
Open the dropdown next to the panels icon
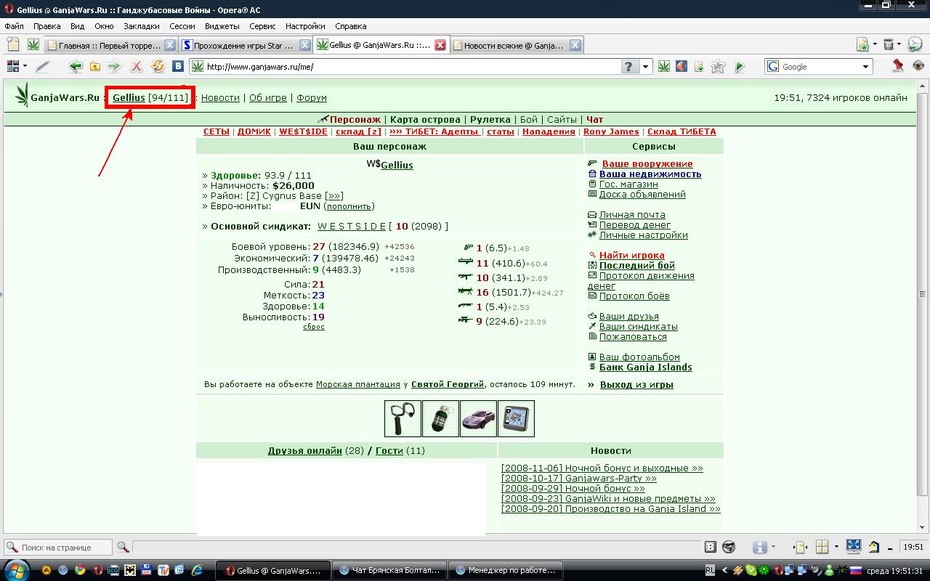click(25, 66)
